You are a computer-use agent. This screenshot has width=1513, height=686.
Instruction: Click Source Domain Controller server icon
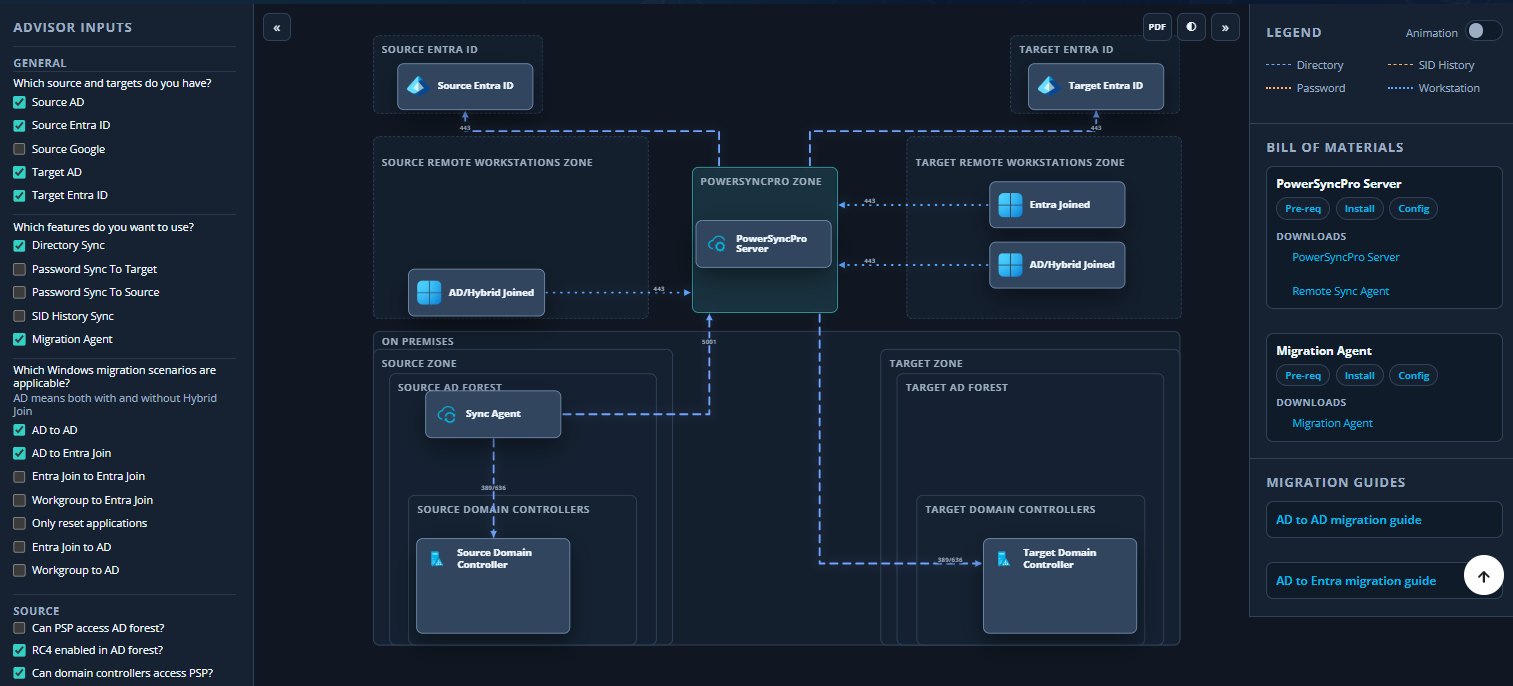coord(437,559)
